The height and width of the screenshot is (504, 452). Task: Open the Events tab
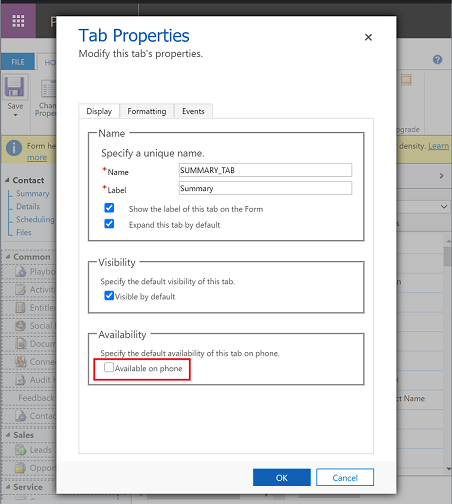(x=193, y=111)
